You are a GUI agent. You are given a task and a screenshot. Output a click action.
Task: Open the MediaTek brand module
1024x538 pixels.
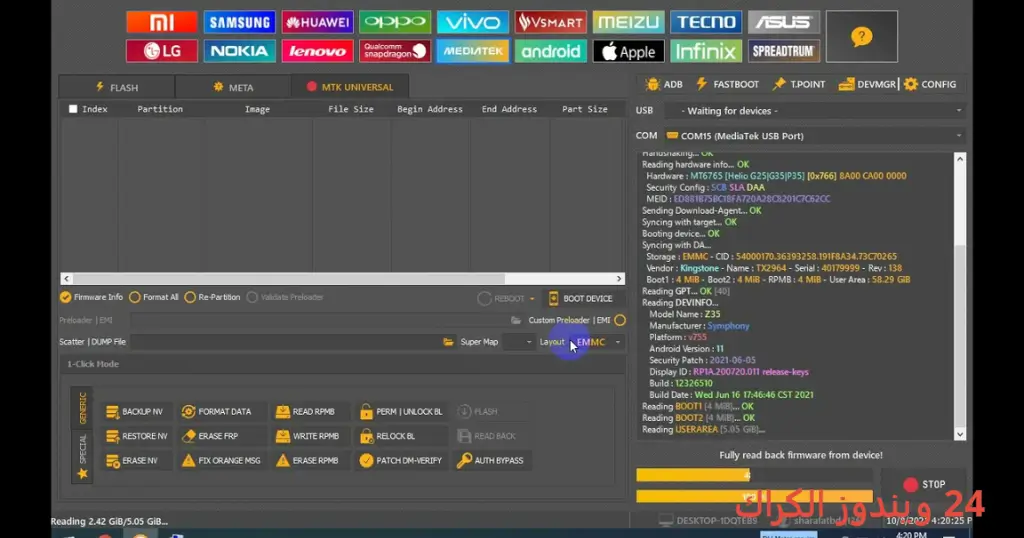pyautogui.click(x=472, y=51)
